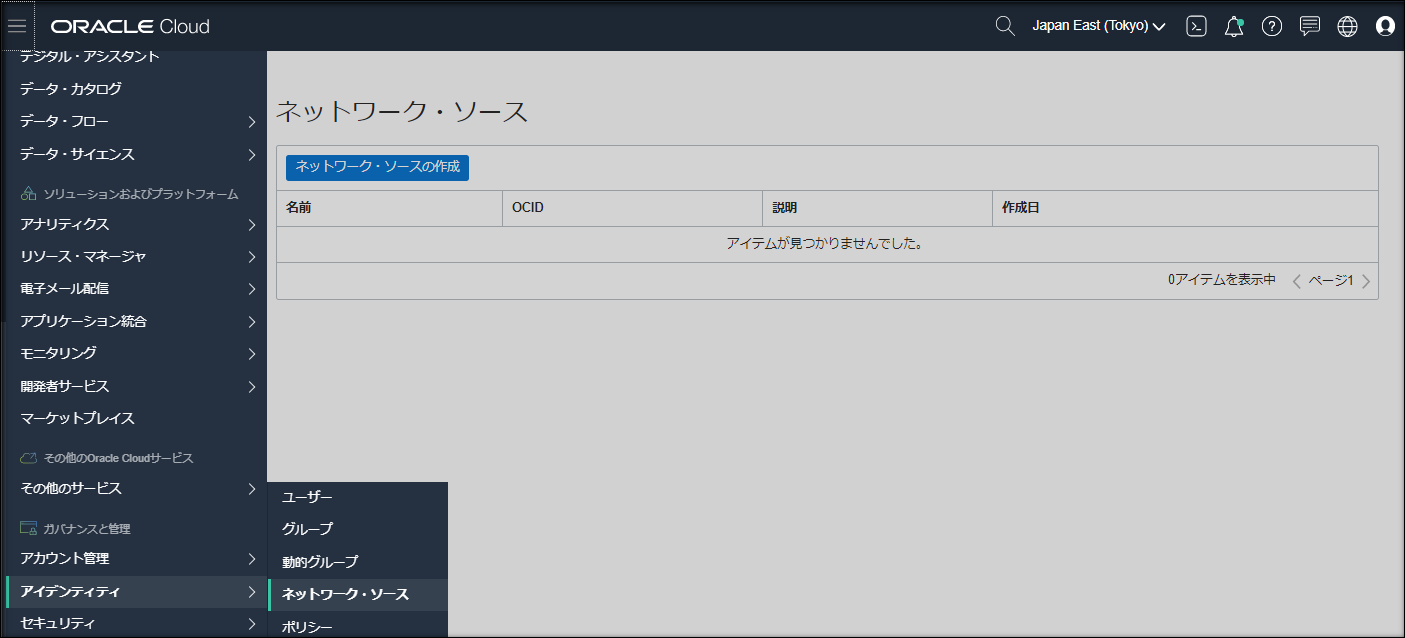Open Japan East (Tokyo) region dropdown
The image size is (1405, 638).
[x=1099, y=26]
